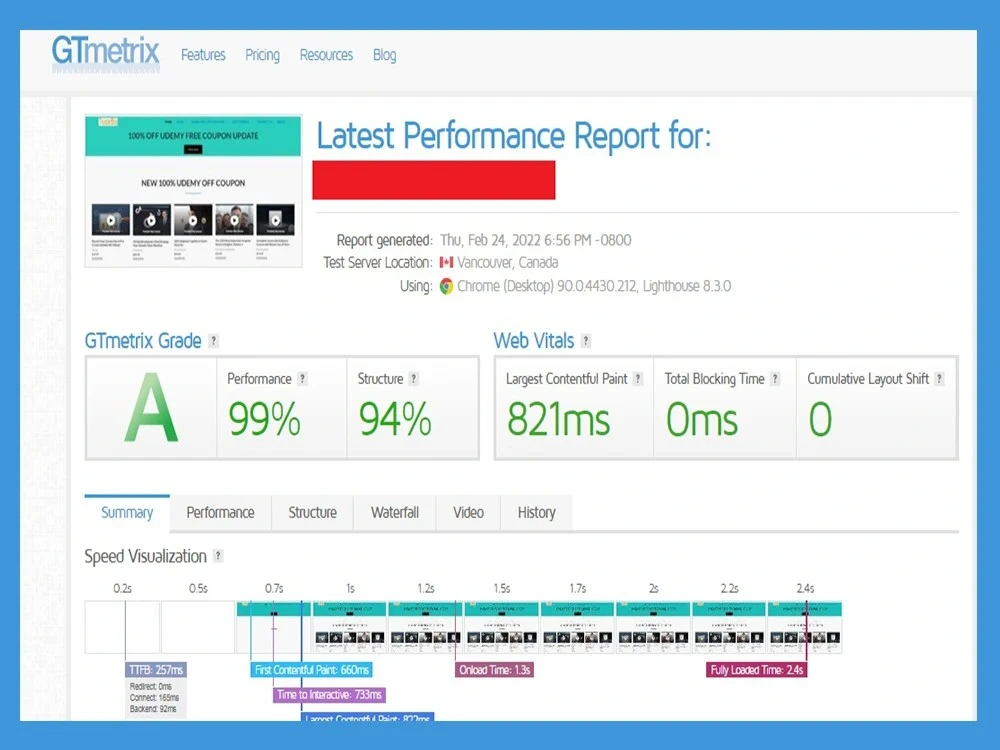The height and width of the screenshot is (750, 1000).
Task: Click the 821ms LCP value
Action: click(559, 420)
